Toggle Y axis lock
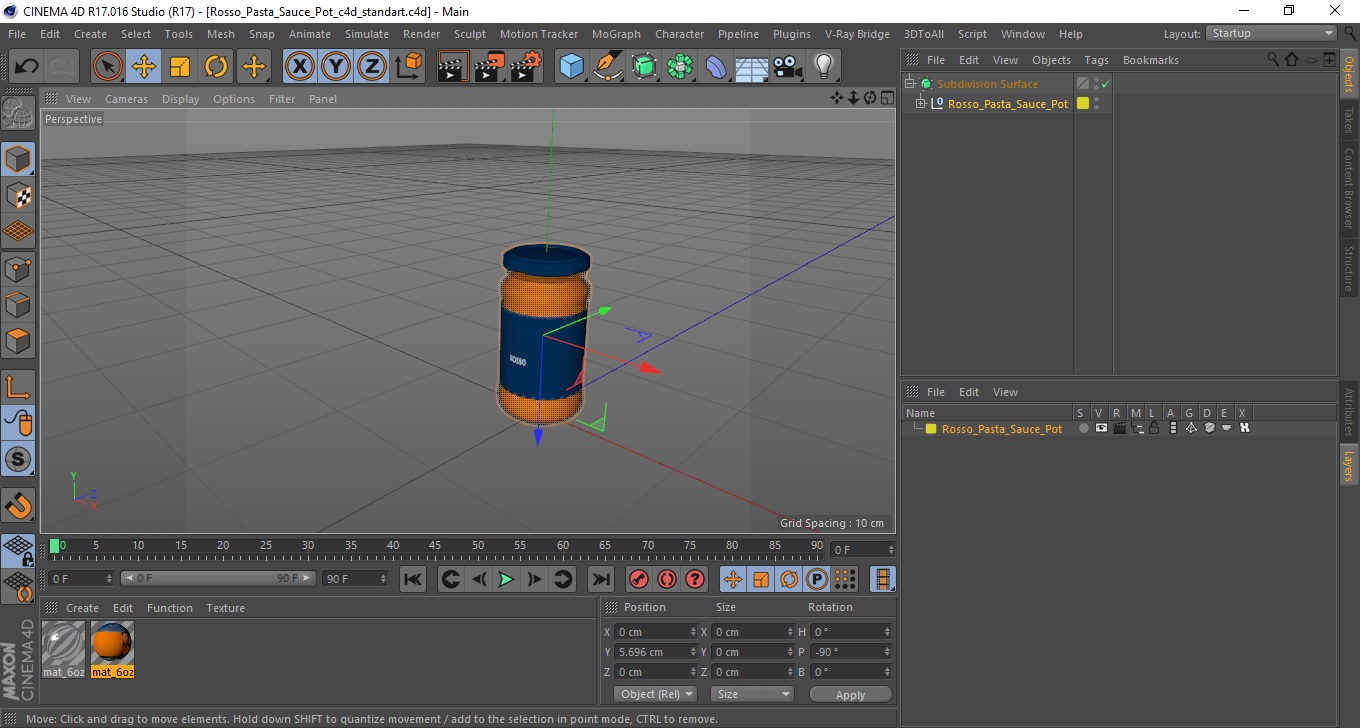Image resolution: width=1360 pixels, height=728 pixels. 336,67
